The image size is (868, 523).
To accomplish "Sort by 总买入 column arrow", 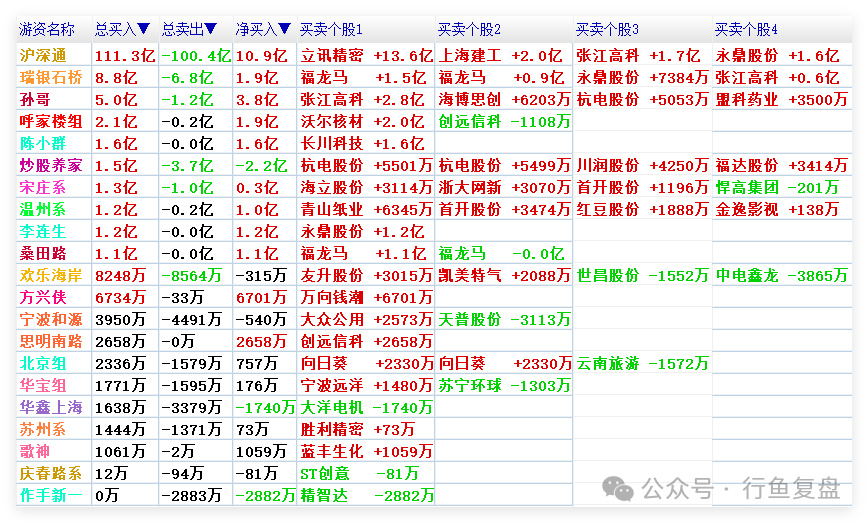I will [x=143, y=29].
